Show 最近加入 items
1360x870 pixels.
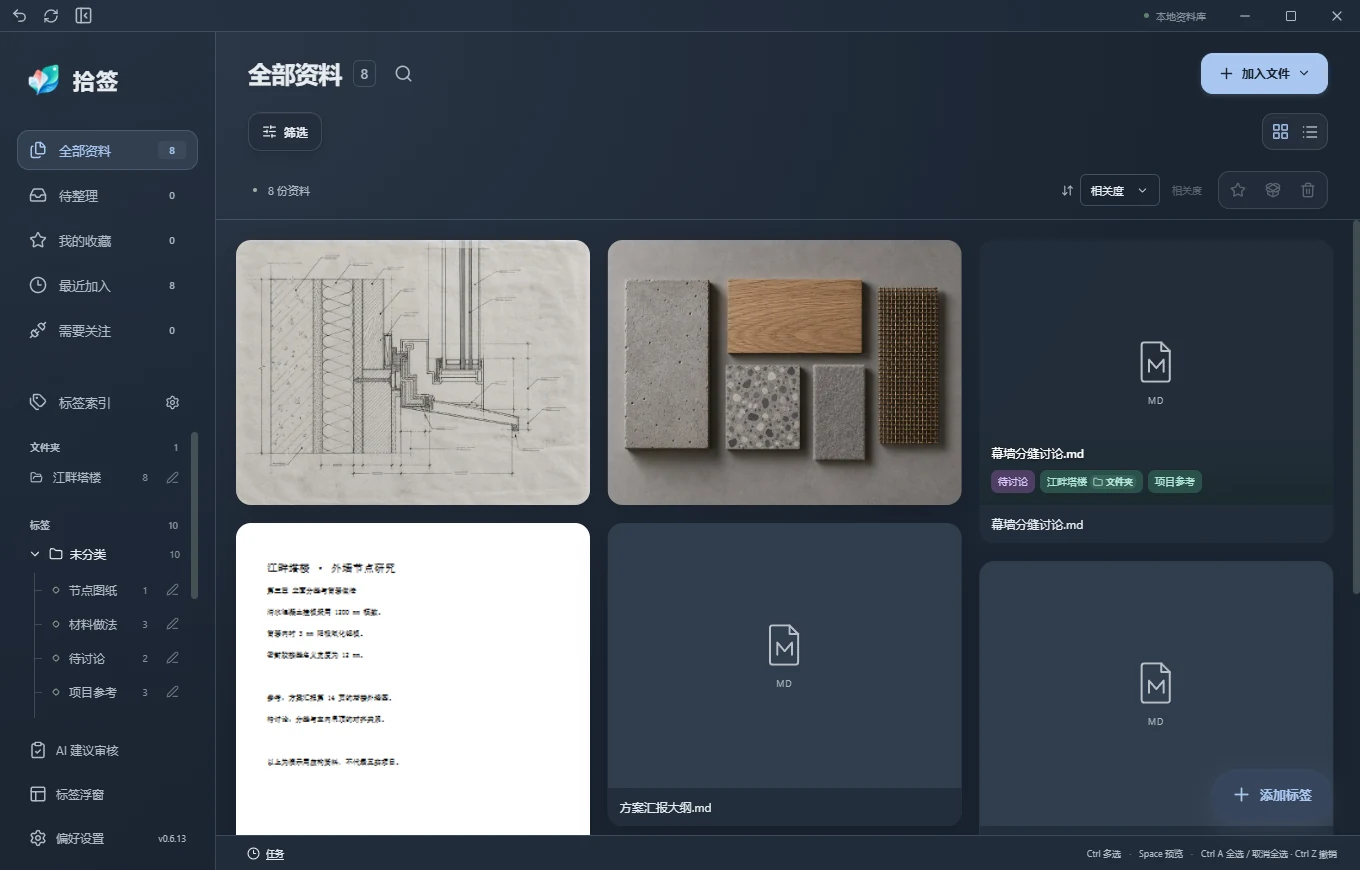(x=107, y=286)
